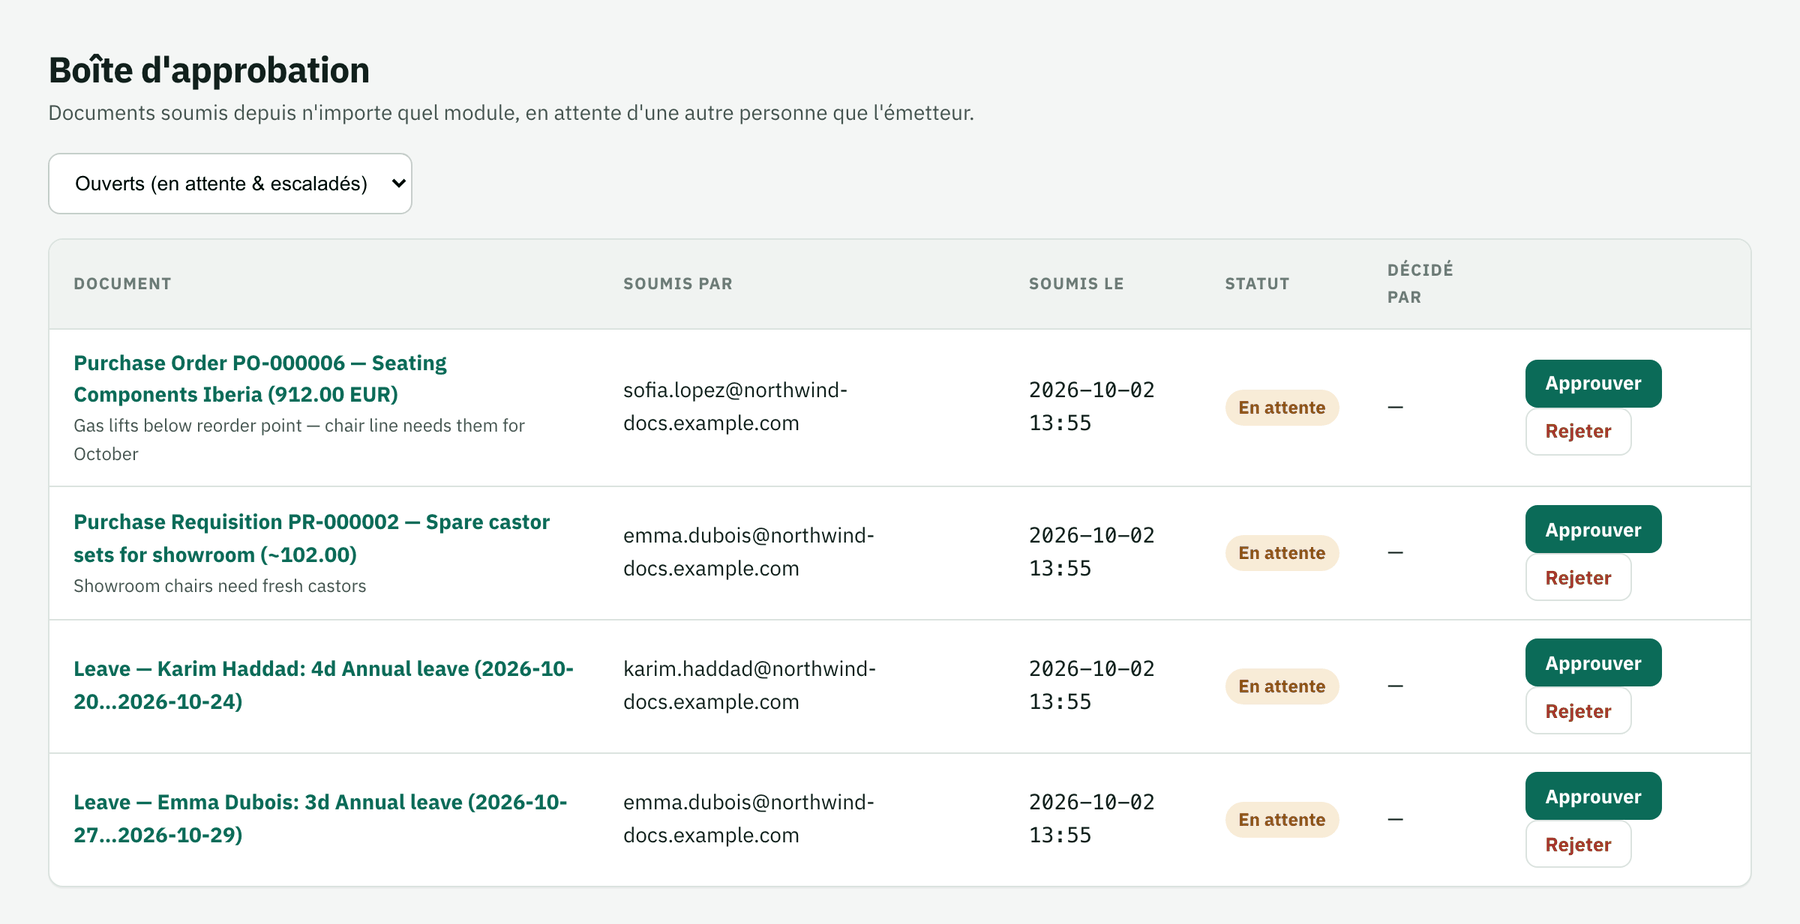Reject Purchase Requisition PR-000002
Viewport: 1800px width, 924px height.
tap(1578, 578)
